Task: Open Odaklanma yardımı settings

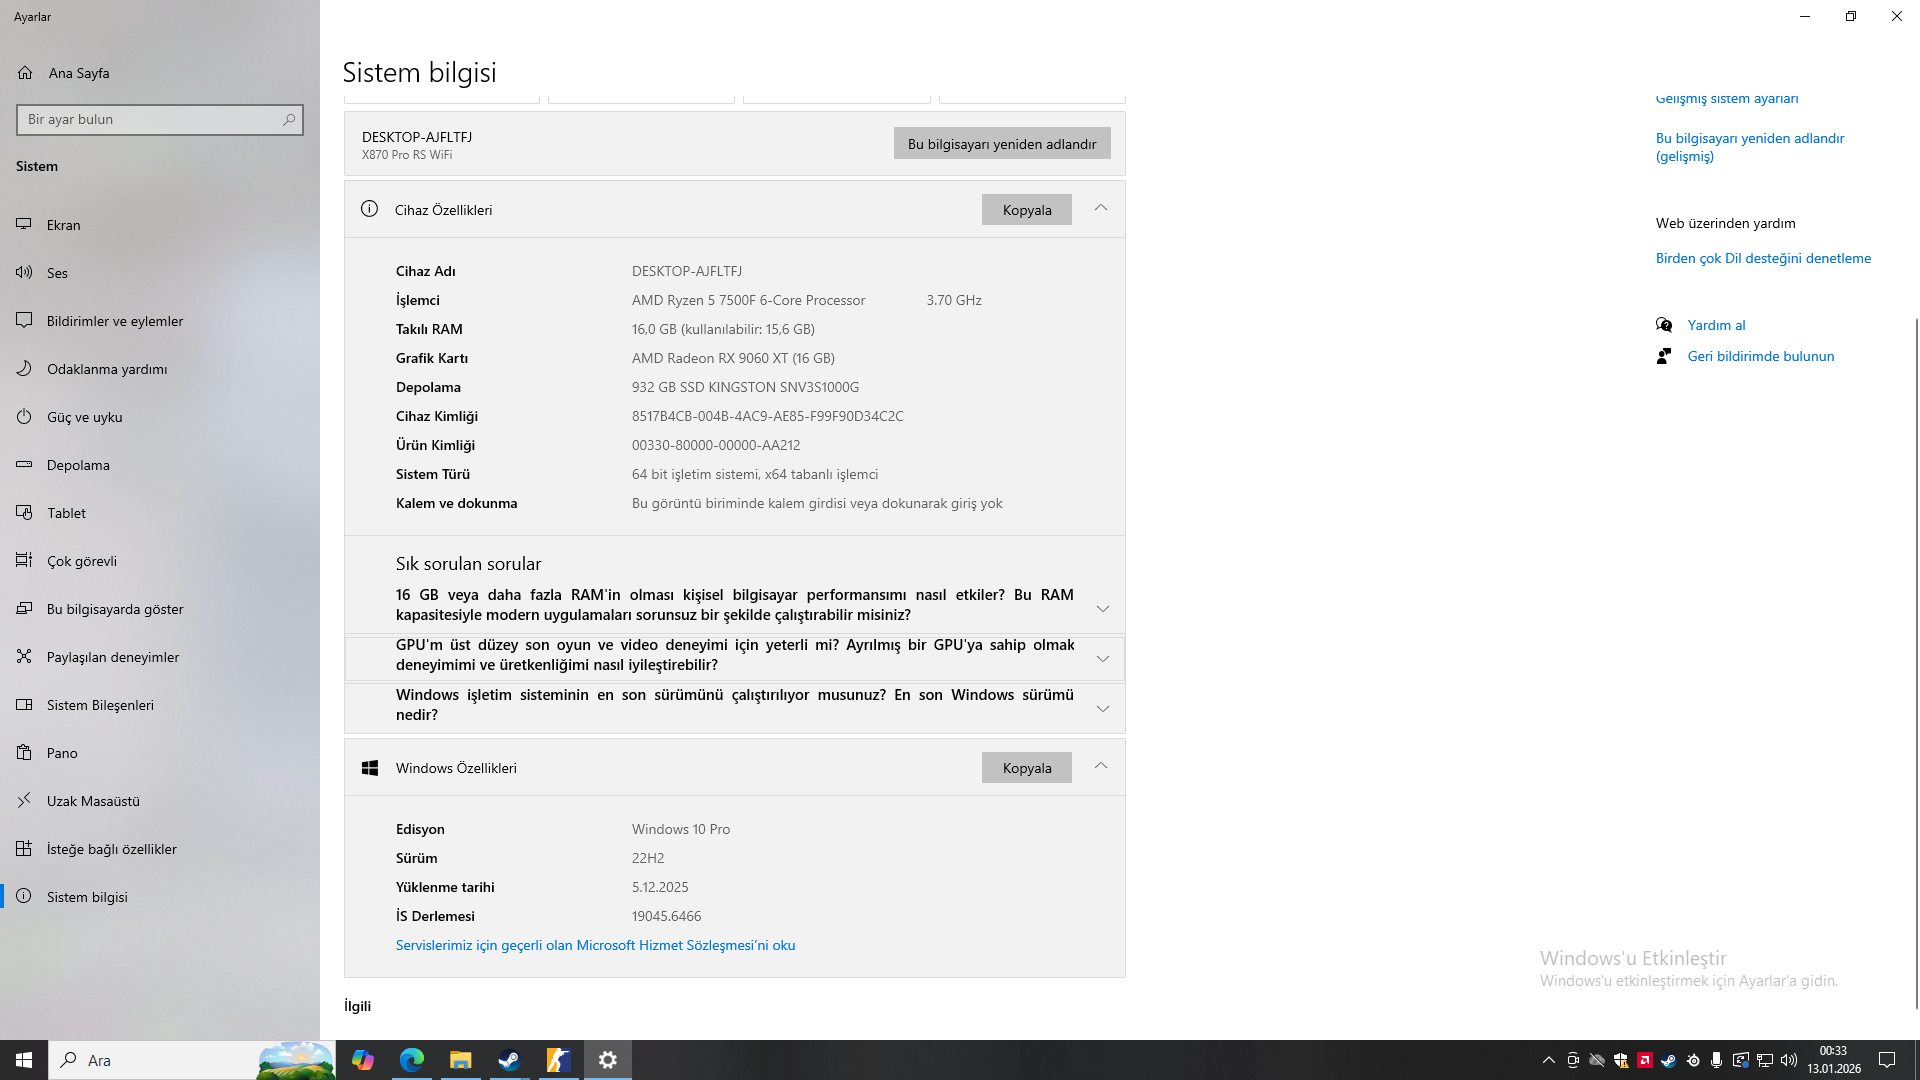Action: tap(160, 369)
